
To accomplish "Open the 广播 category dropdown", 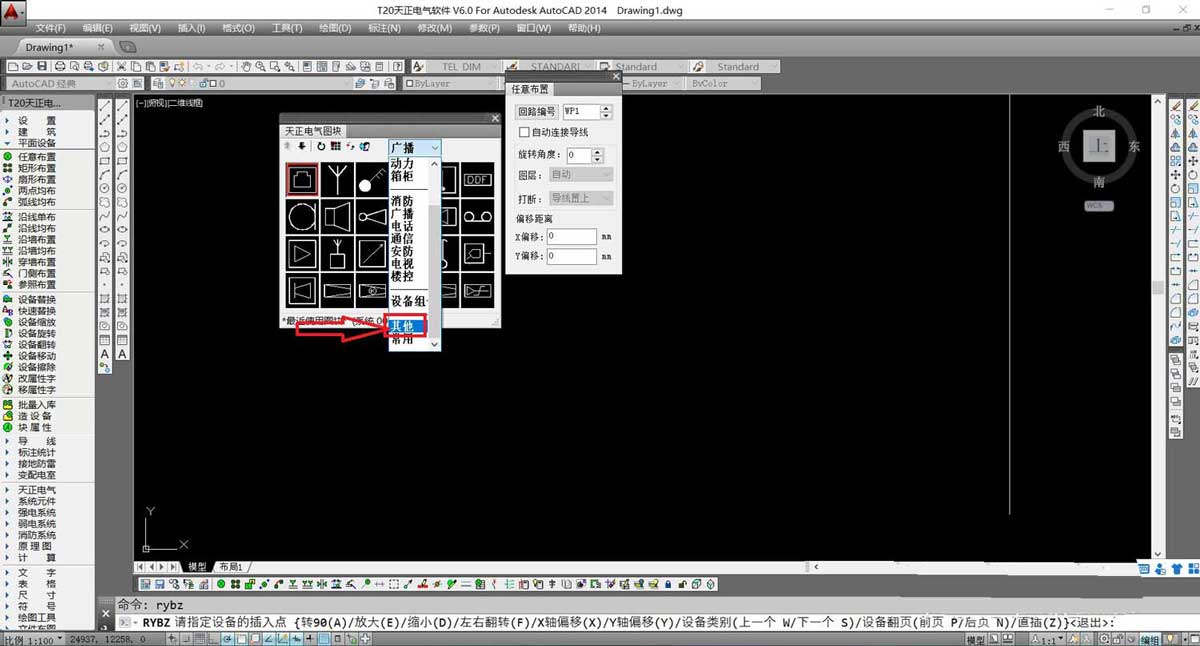I will tap(414, 147).
